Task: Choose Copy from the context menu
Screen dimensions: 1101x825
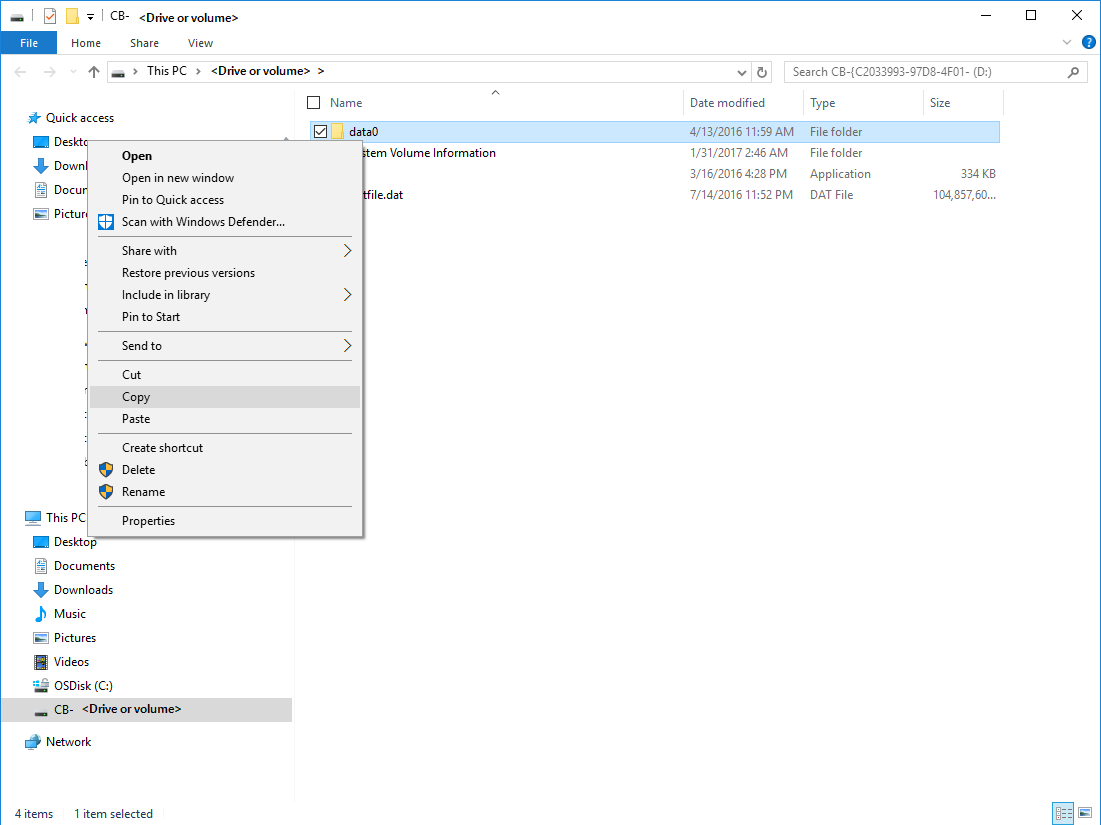Action: 136,396
